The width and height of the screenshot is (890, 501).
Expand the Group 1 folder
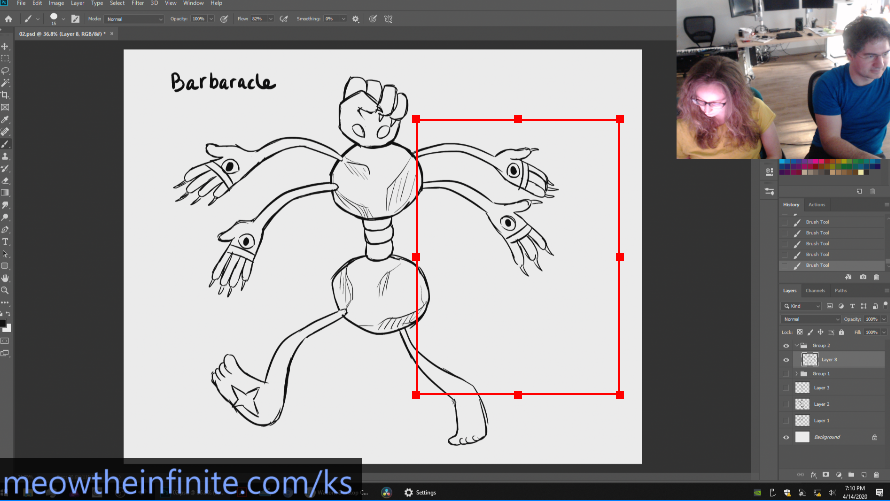[x=797, y=374]
